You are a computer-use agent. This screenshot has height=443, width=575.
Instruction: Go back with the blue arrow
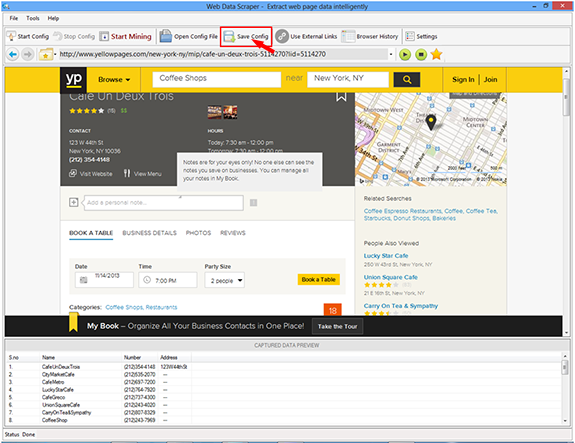click(13, 55)
